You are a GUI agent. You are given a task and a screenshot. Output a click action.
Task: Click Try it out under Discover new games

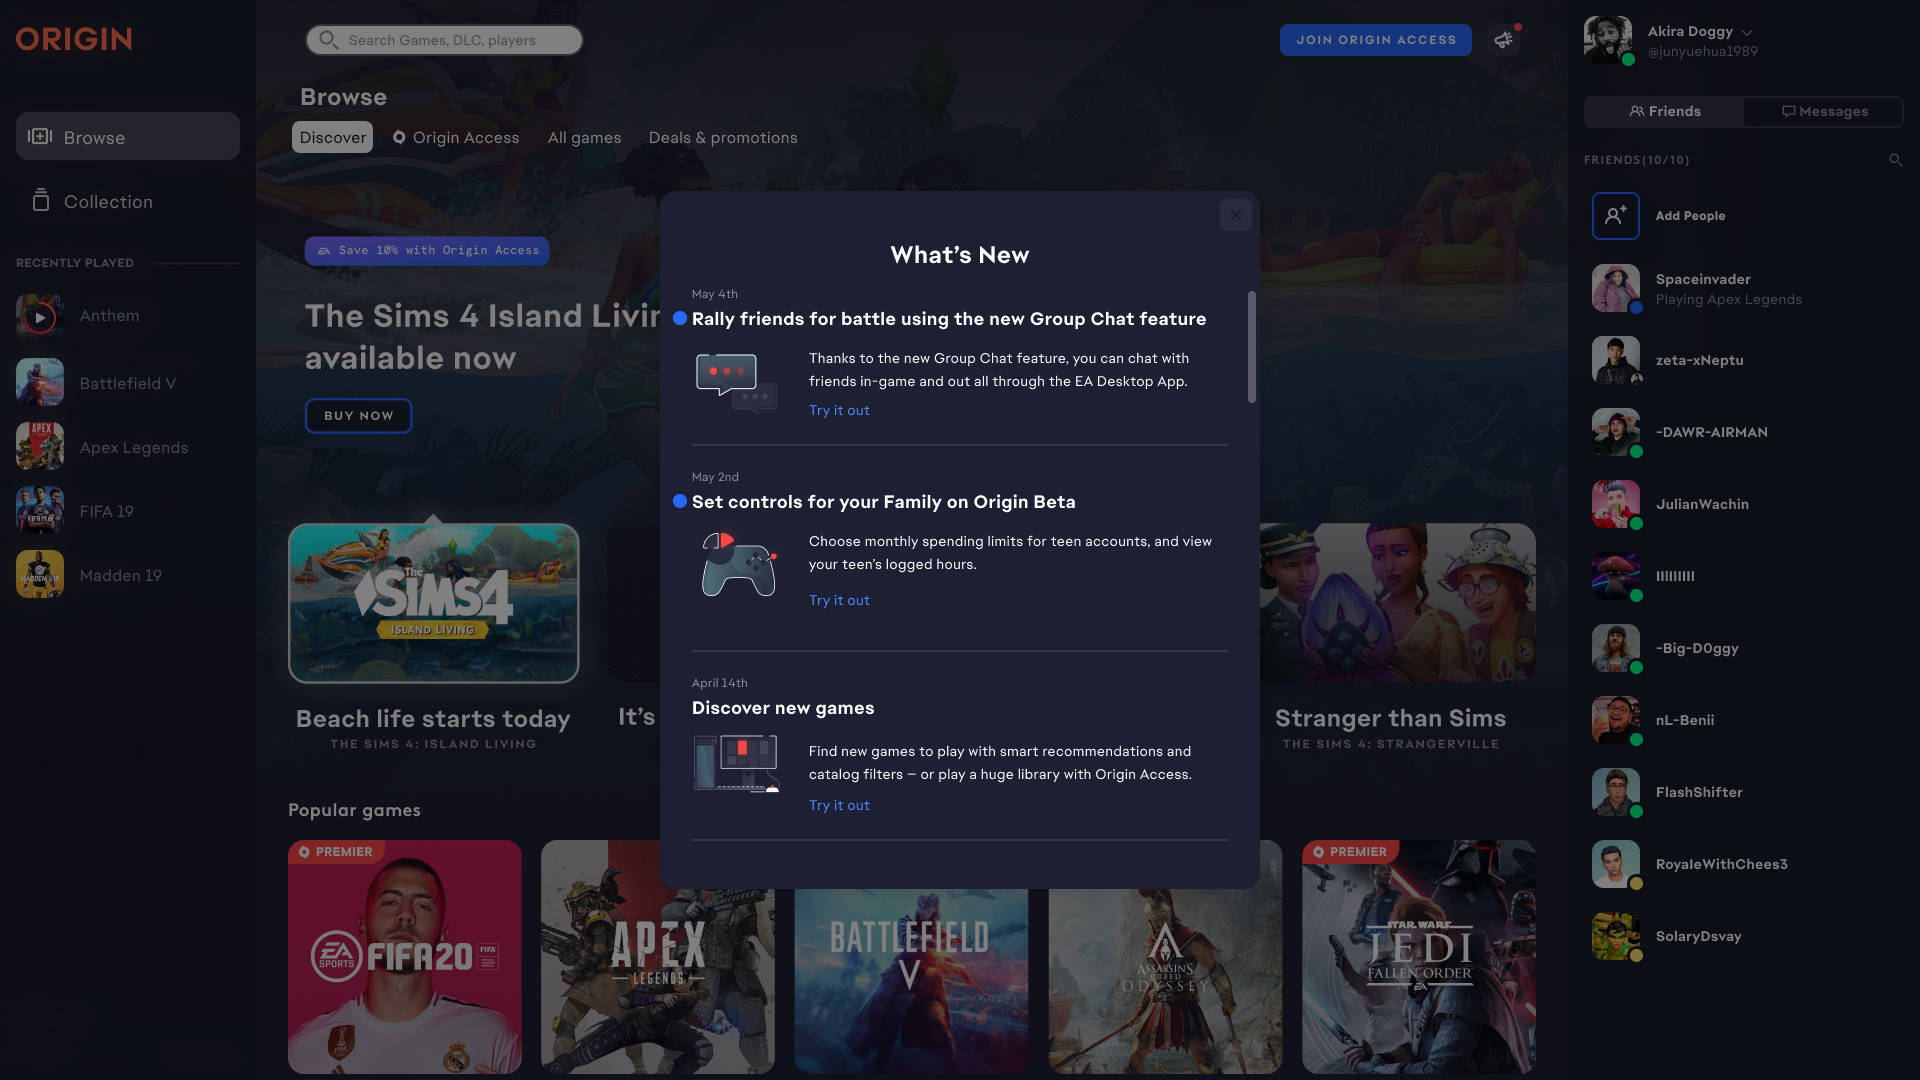[838, 806]
